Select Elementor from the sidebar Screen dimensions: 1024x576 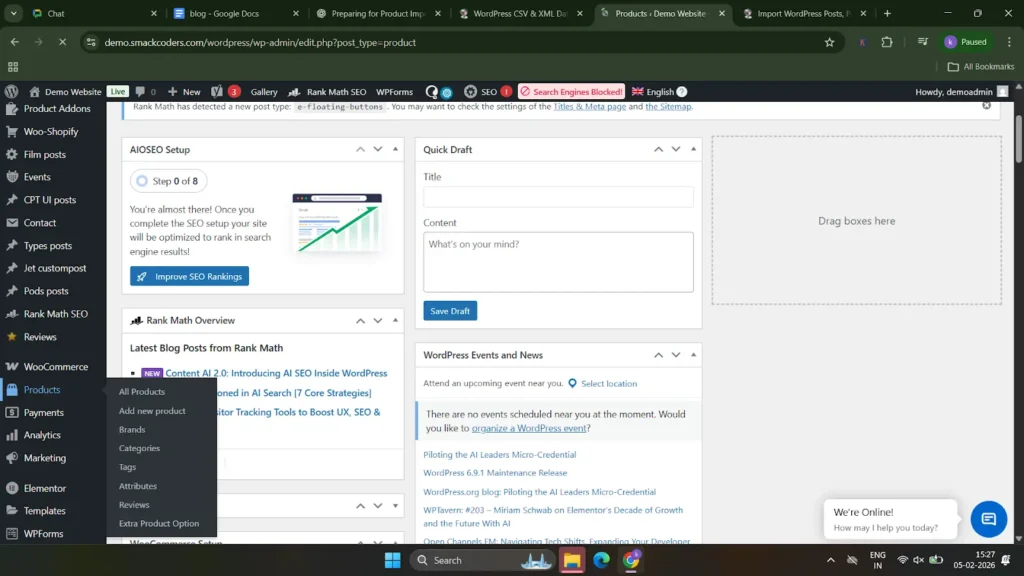click(44, 488)
